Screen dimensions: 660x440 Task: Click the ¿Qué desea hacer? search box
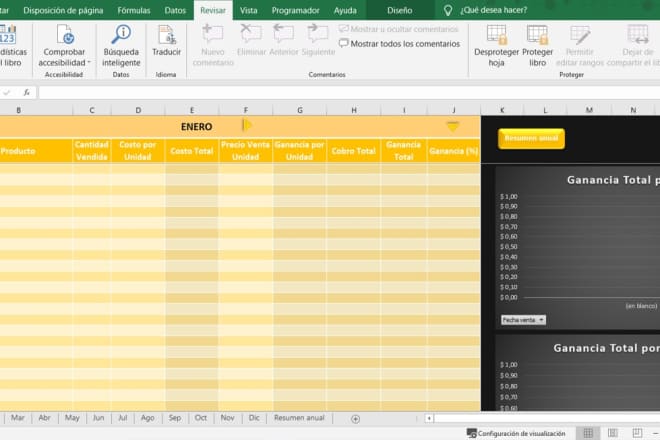(493, 11)
